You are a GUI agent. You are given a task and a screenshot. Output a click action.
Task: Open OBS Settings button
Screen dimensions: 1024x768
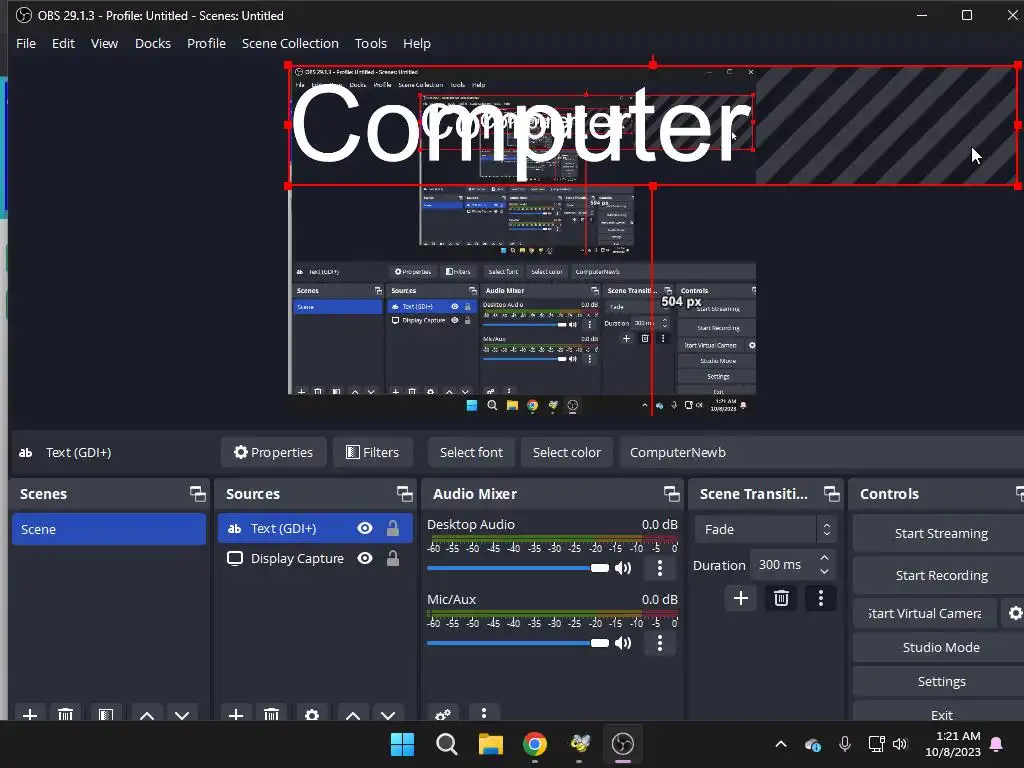(x=941, y=681)
